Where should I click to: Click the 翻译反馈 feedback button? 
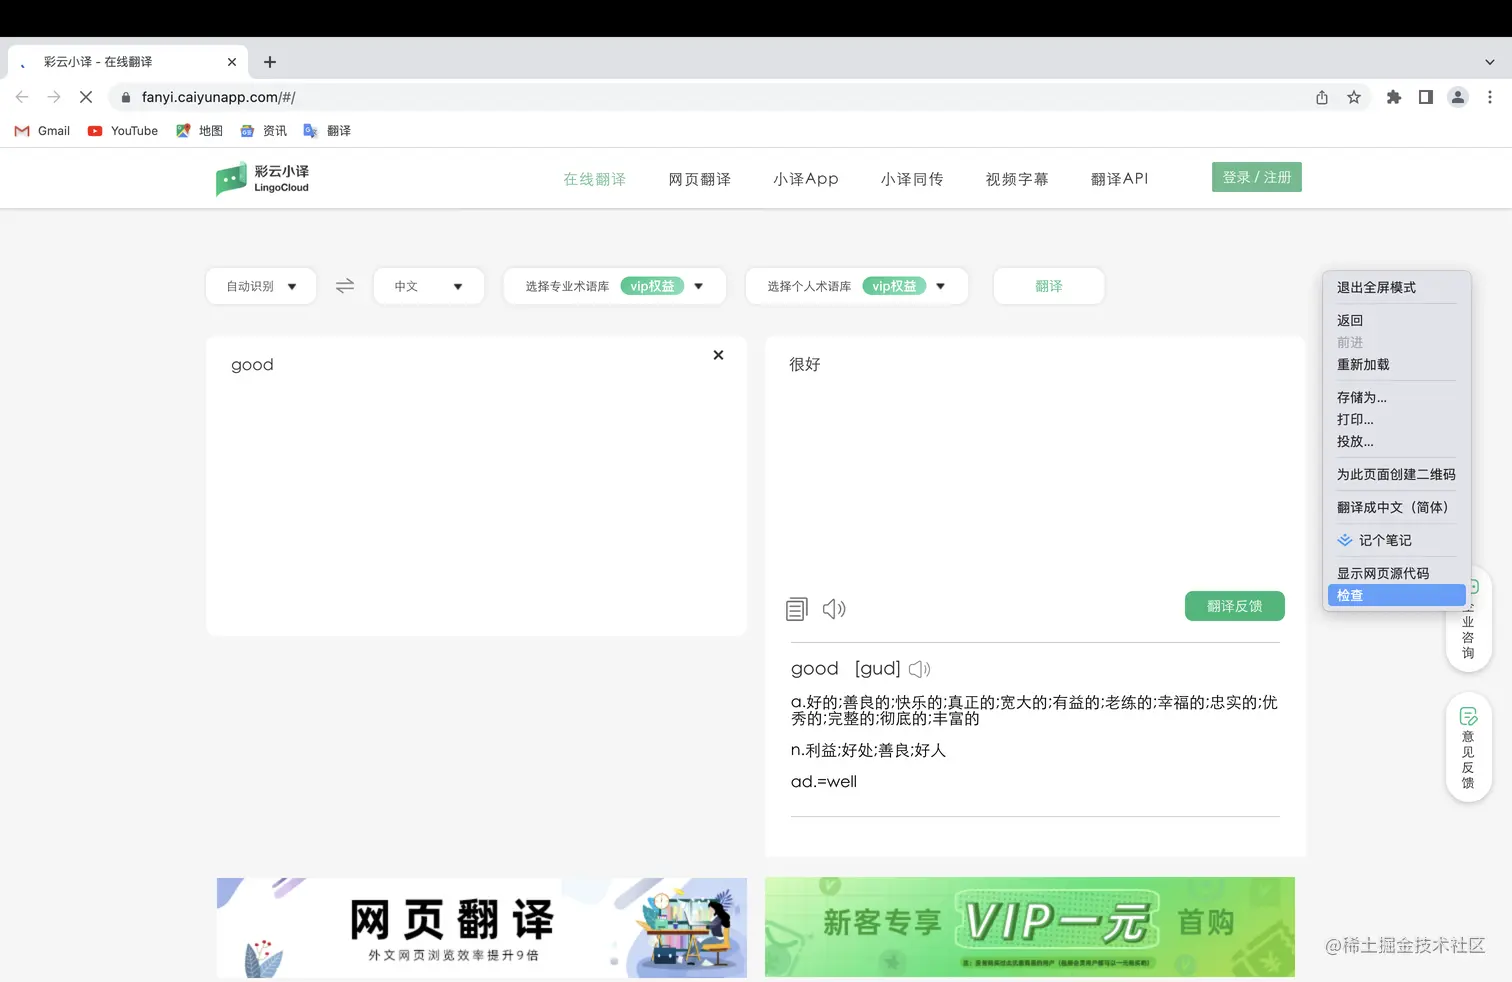pyautogui.click(x=1234, y=605)
